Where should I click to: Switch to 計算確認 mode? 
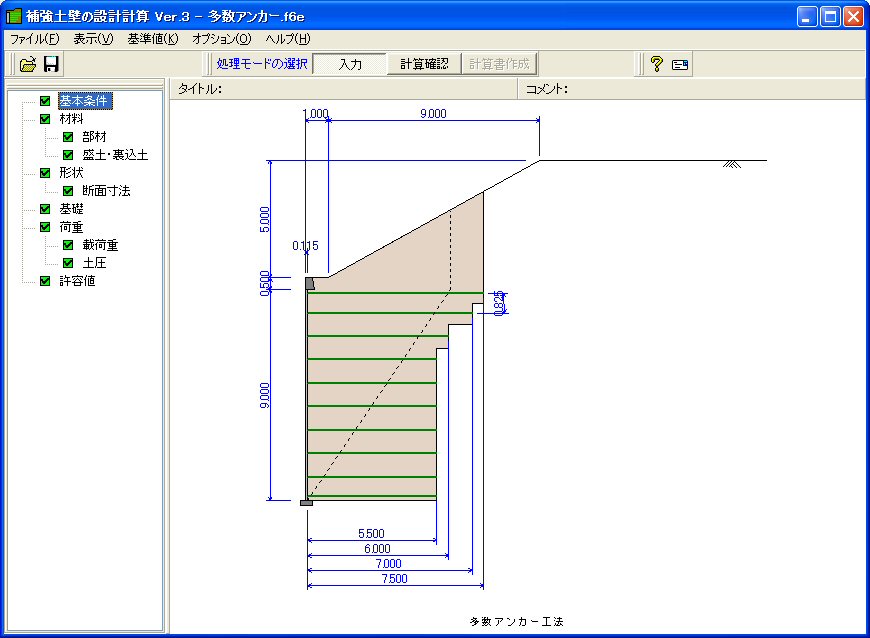coord(424,64)
